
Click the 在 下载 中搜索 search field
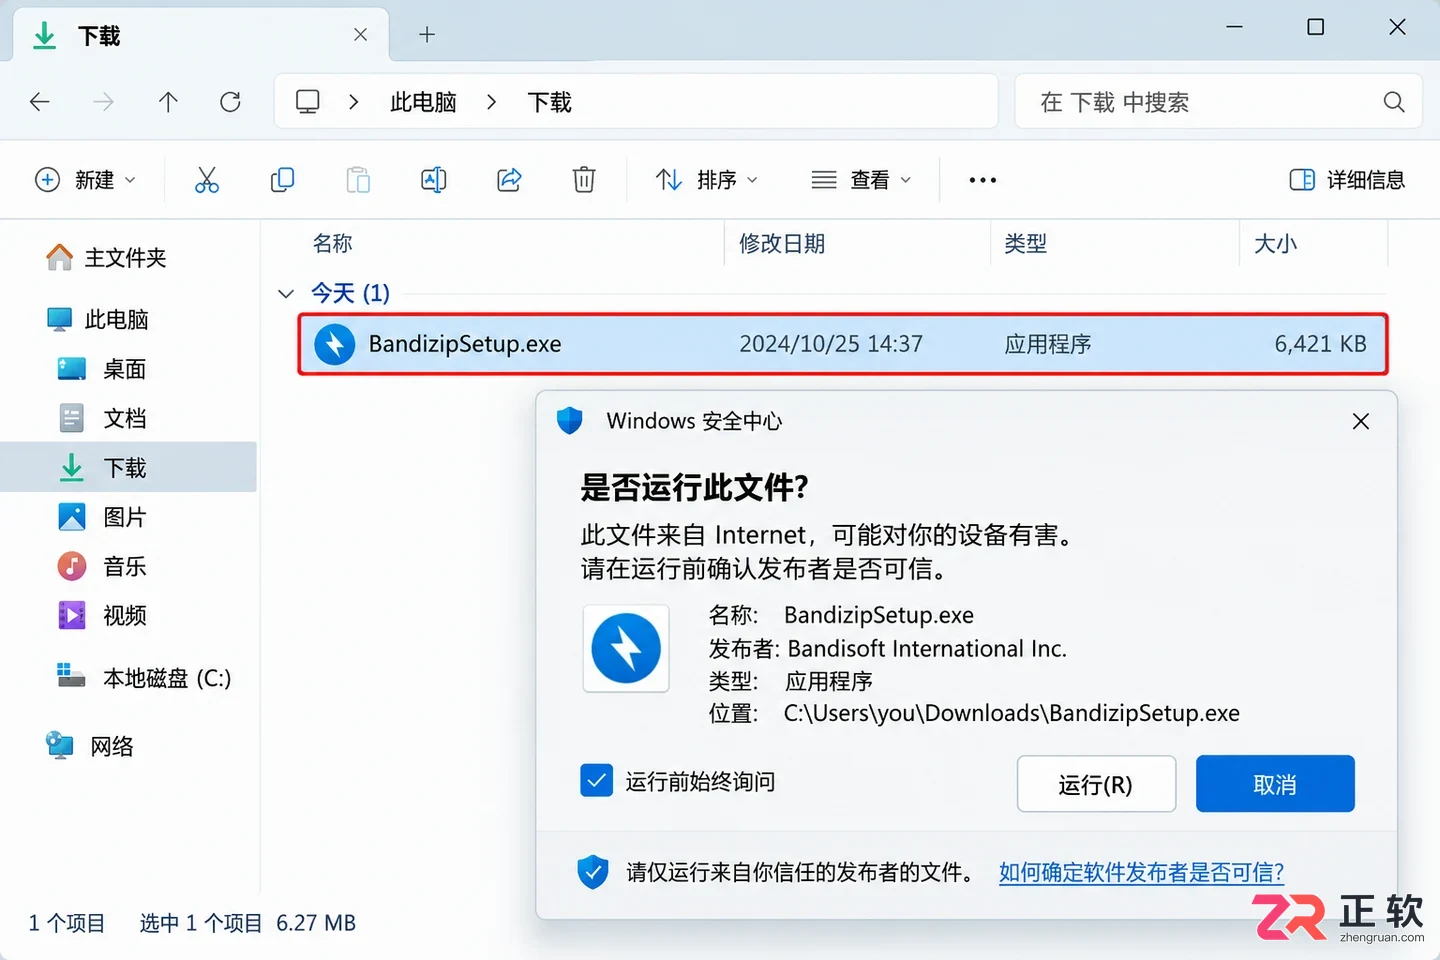click(x=1218, y=102)
